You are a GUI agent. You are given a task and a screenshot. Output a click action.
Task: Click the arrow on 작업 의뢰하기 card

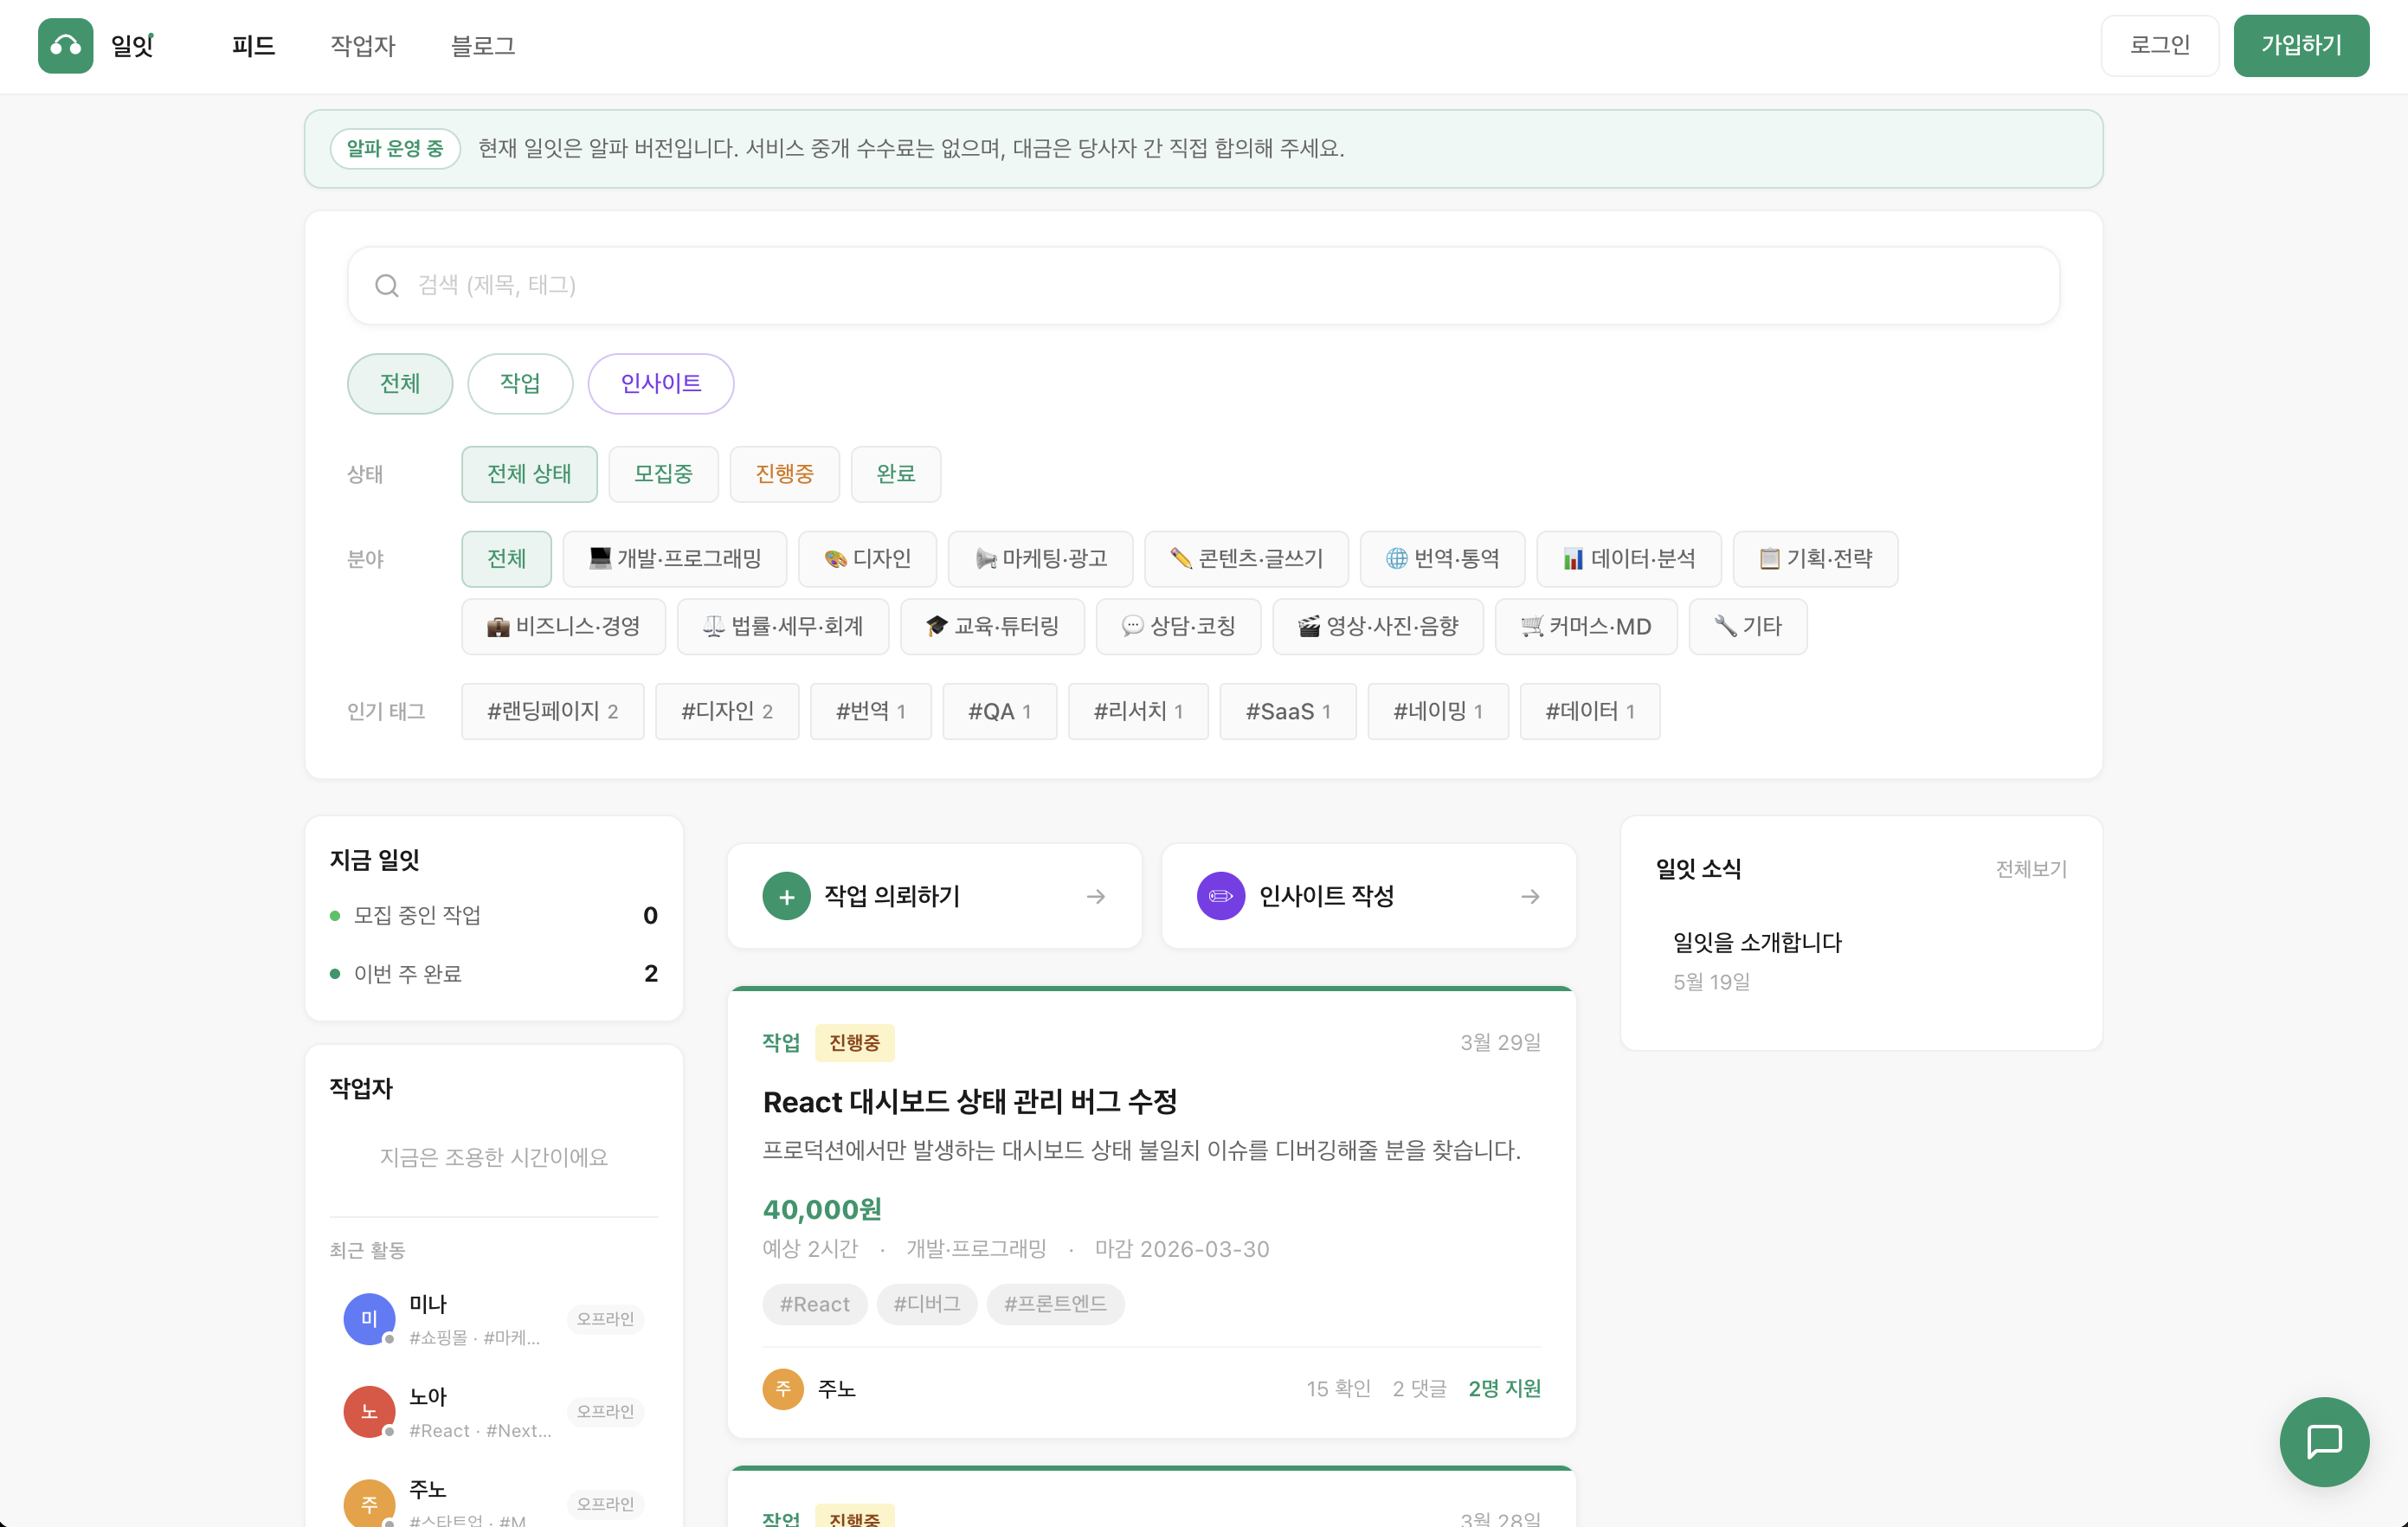coord(1096,897)
